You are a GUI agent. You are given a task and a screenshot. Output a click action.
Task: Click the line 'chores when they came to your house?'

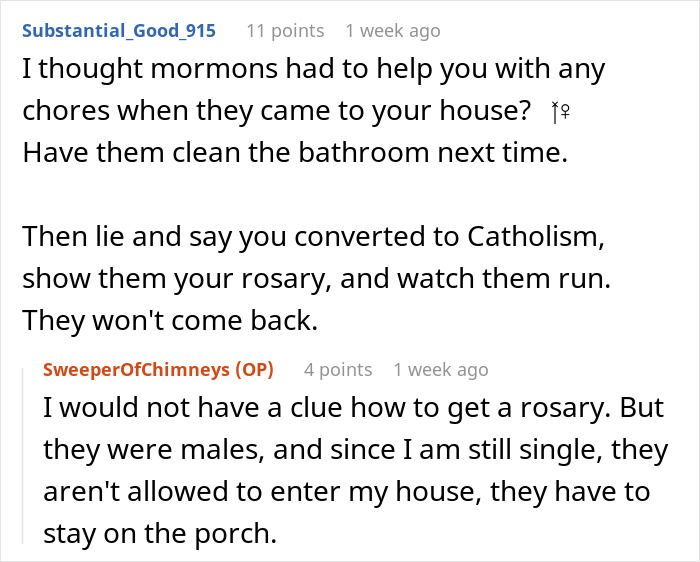tap(276, 113)
